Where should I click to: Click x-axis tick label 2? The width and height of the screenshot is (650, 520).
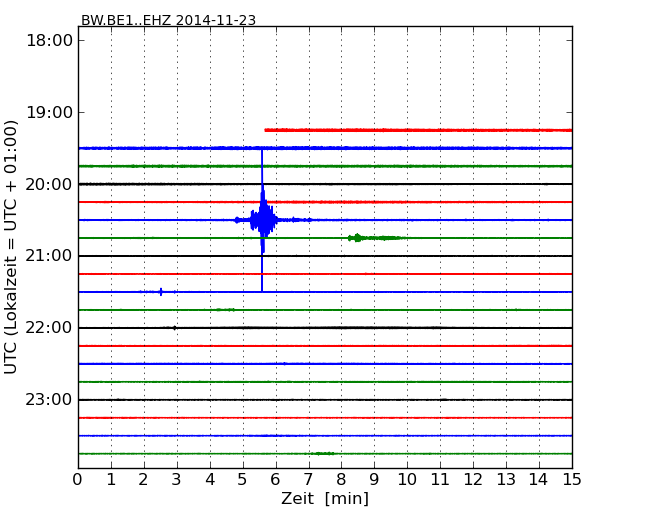(x=144, y=480)
